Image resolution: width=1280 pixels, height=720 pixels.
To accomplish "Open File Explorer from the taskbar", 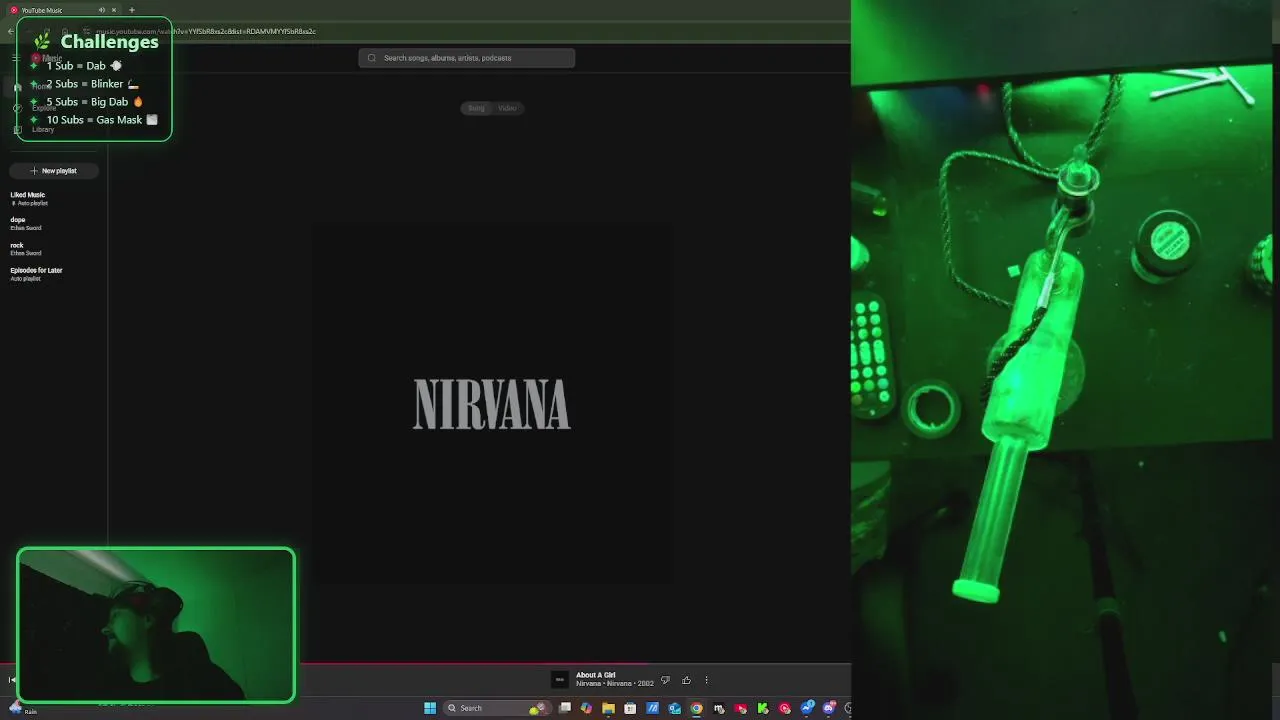I will (608, 708).
